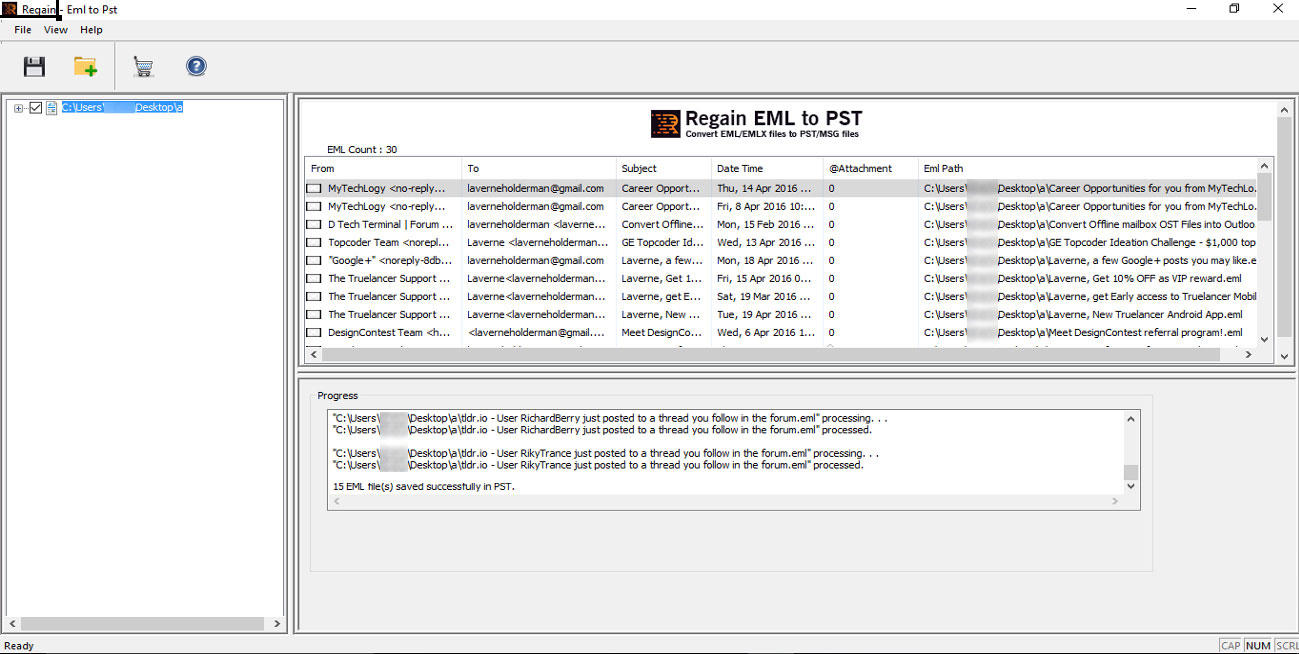
Task: Tick the D Tech Terminal | Forum row checkbox
Action: [x=315, y=224]
